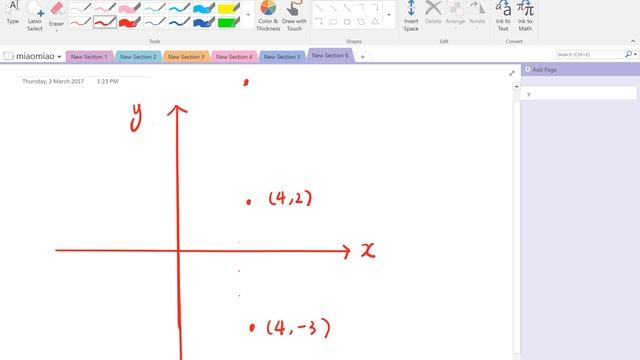Click into the Search box

[x=590, y=54]
